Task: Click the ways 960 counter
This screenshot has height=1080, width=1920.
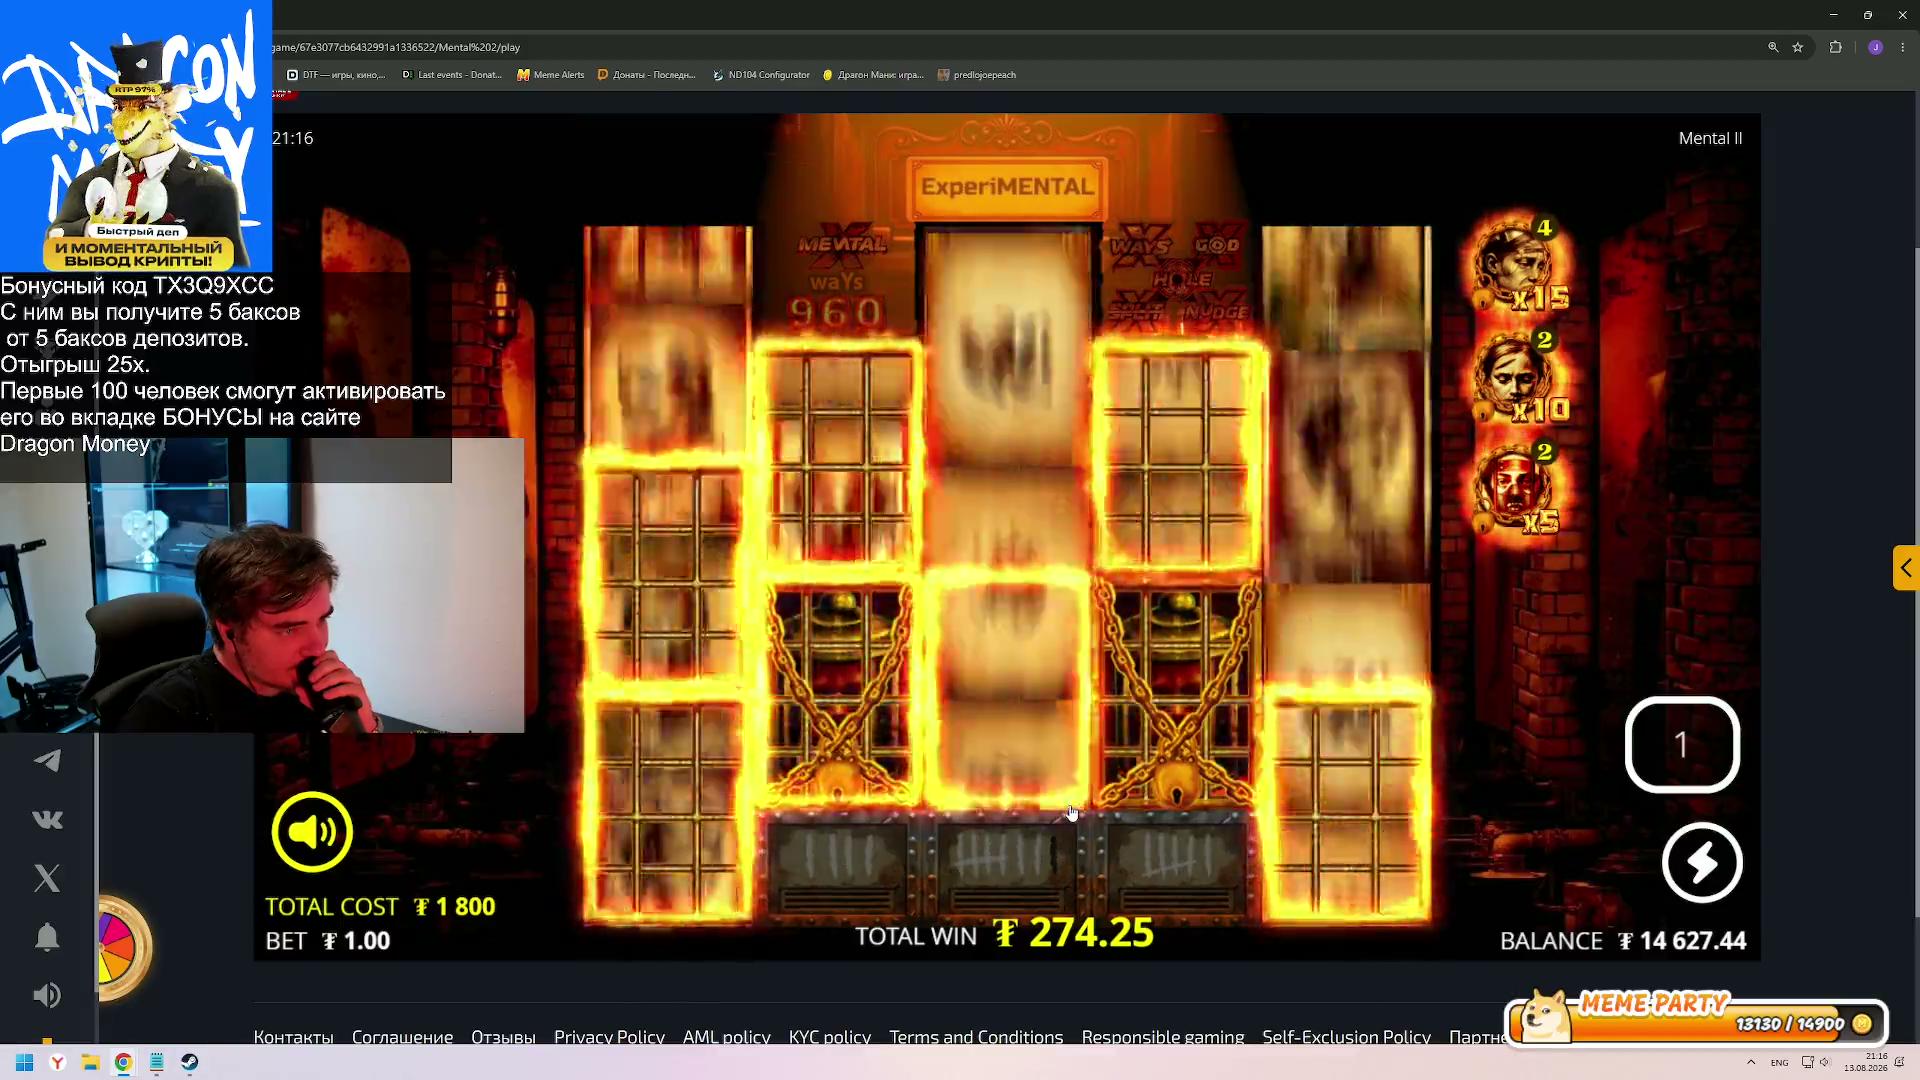Action: click(836, 302)
